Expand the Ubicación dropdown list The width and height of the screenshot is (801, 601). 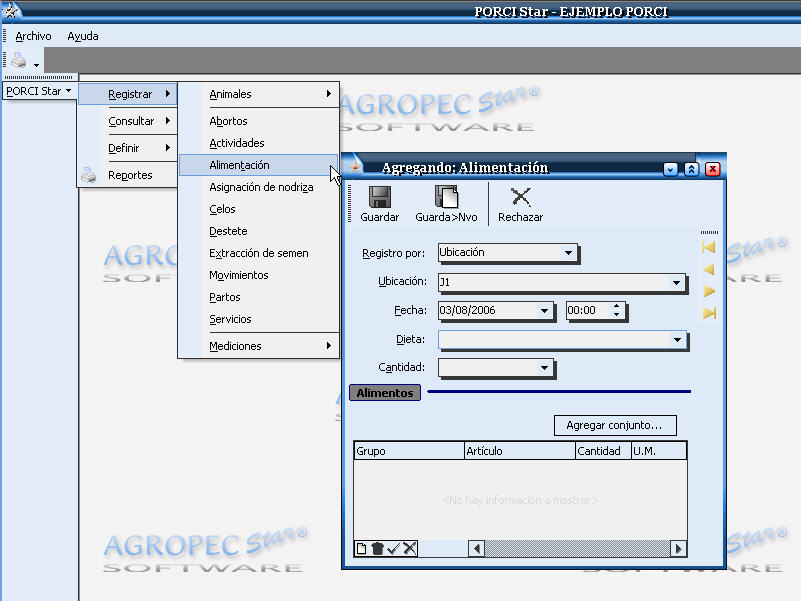(676, 282)
